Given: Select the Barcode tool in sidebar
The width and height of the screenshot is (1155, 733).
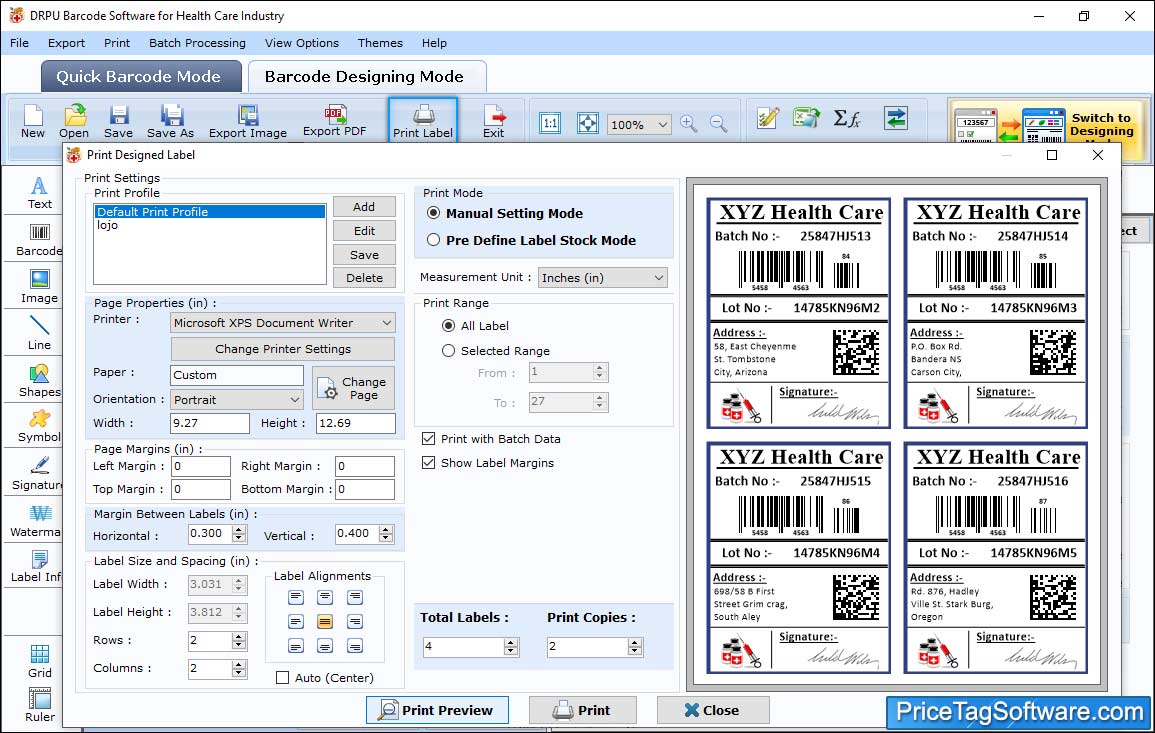Looking at the screenshot, I should coord(39,240).
